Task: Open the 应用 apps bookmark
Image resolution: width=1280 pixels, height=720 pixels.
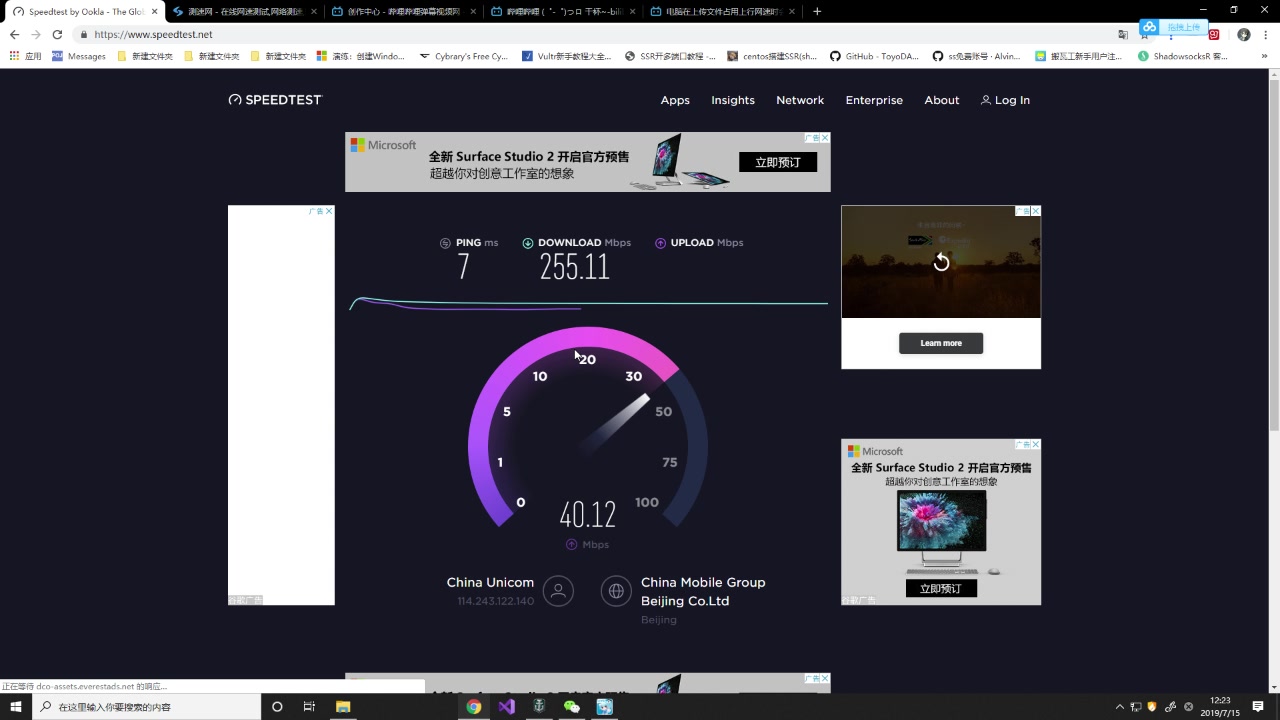Action: pyautogui.click(x=26, y=56)
